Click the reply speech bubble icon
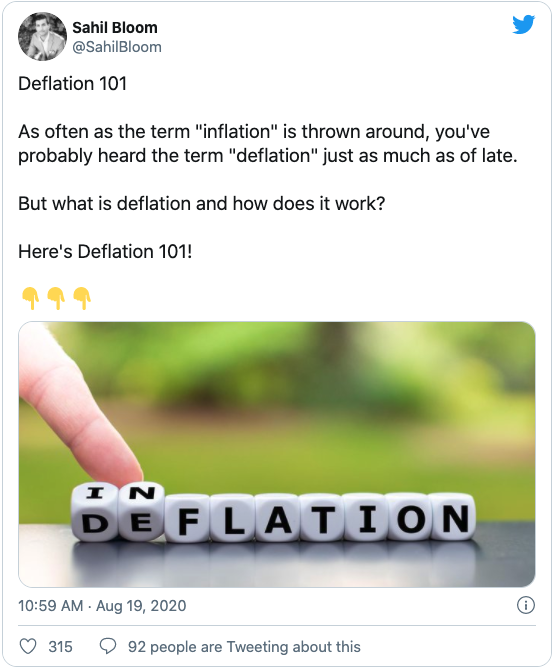 click(x=108, y=646)
